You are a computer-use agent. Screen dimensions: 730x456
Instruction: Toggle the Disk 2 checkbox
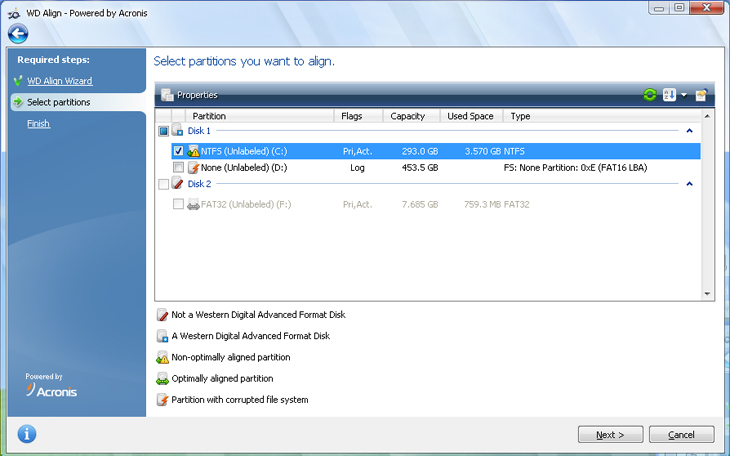coord(163,184)
